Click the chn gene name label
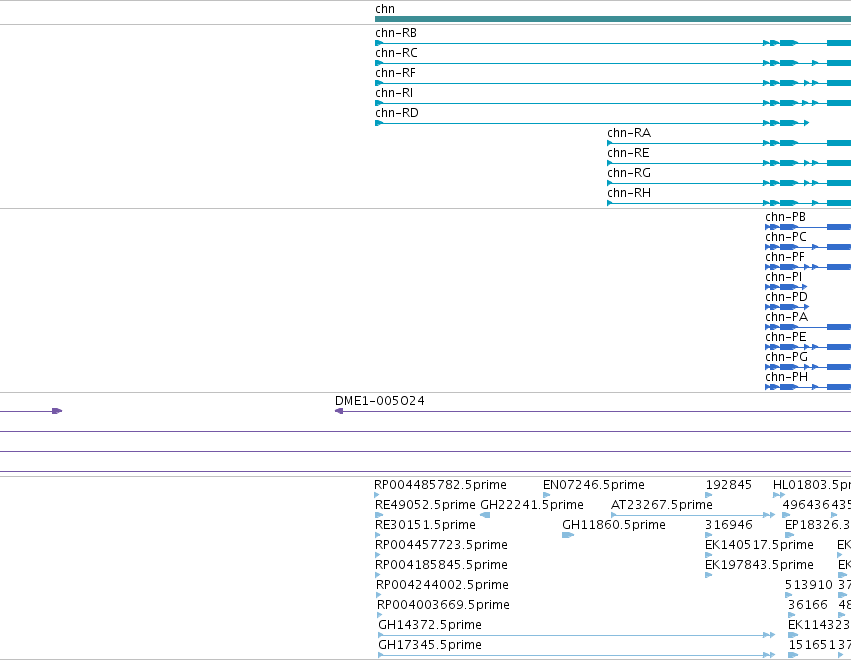The height and width of the screenshot is (660, 851). pyautogui.click(x=385, y=9)
